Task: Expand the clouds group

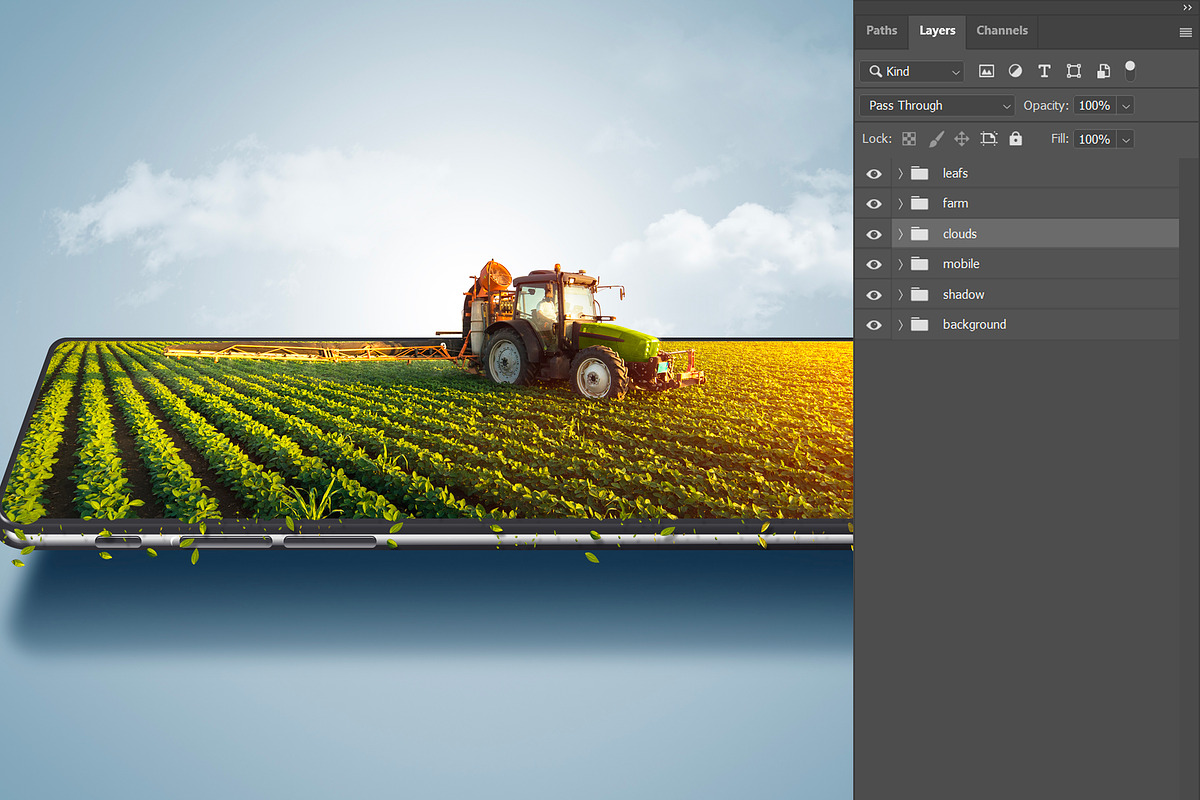Action: coord(900,234)
